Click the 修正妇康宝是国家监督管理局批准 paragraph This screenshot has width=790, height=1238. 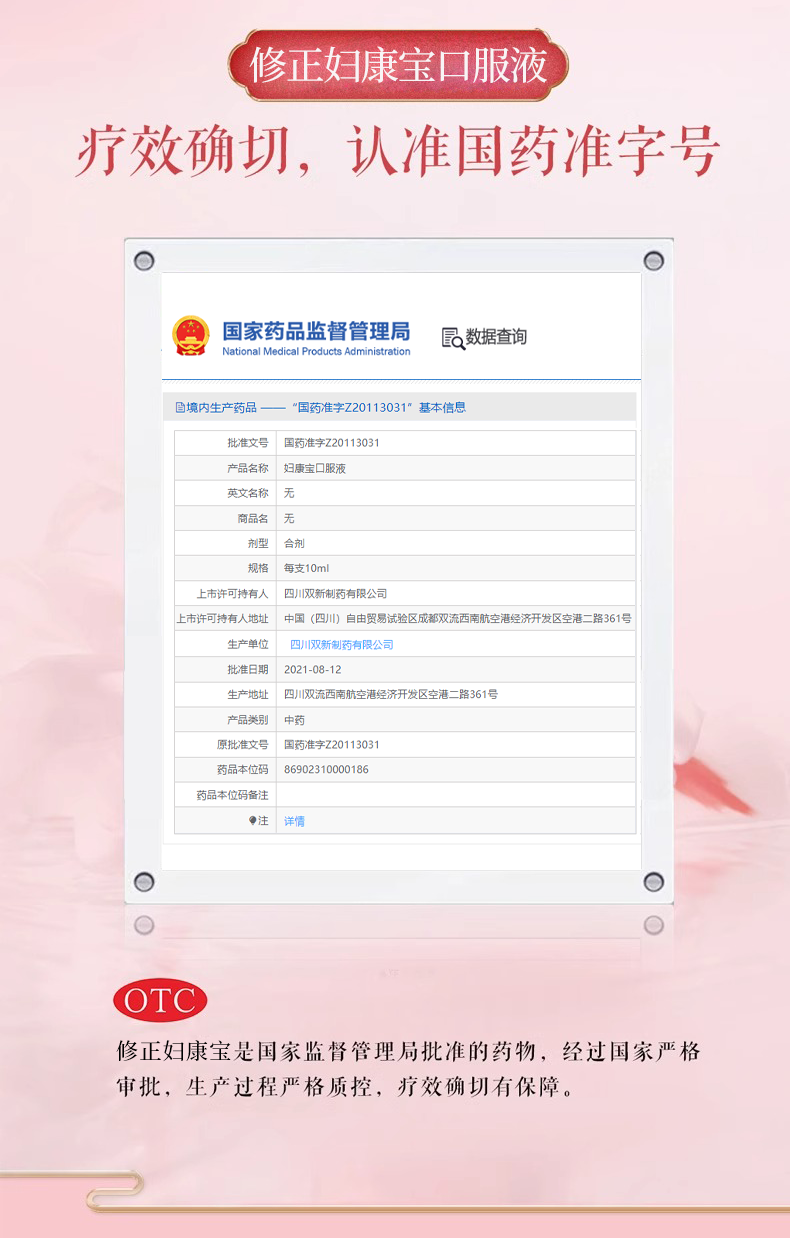coord(408,1068)
